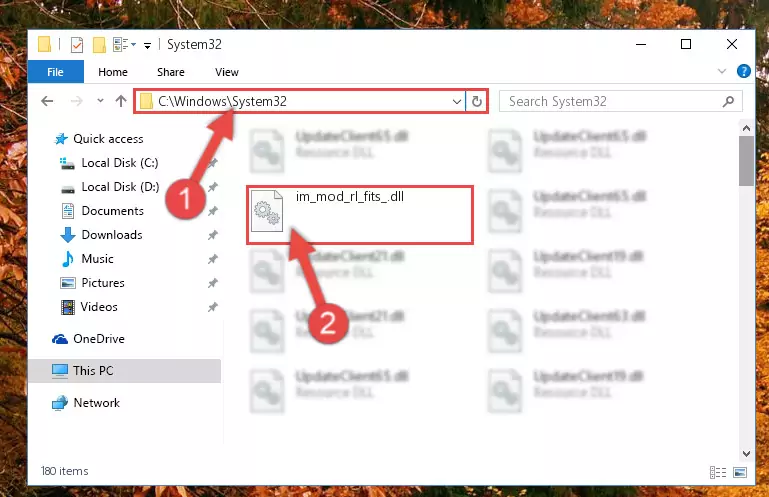
Task: Click the Properties checkmark icon in title bar
Action: [x=77, y=45]
